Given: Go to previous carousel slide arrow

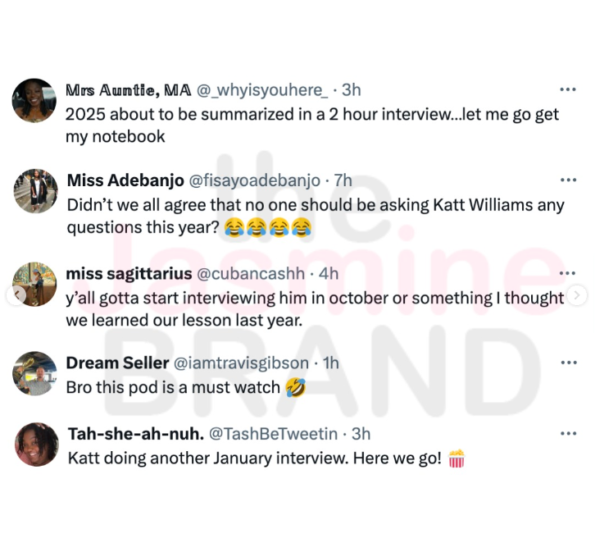Looking at the screenshot, I should point(16,295).
